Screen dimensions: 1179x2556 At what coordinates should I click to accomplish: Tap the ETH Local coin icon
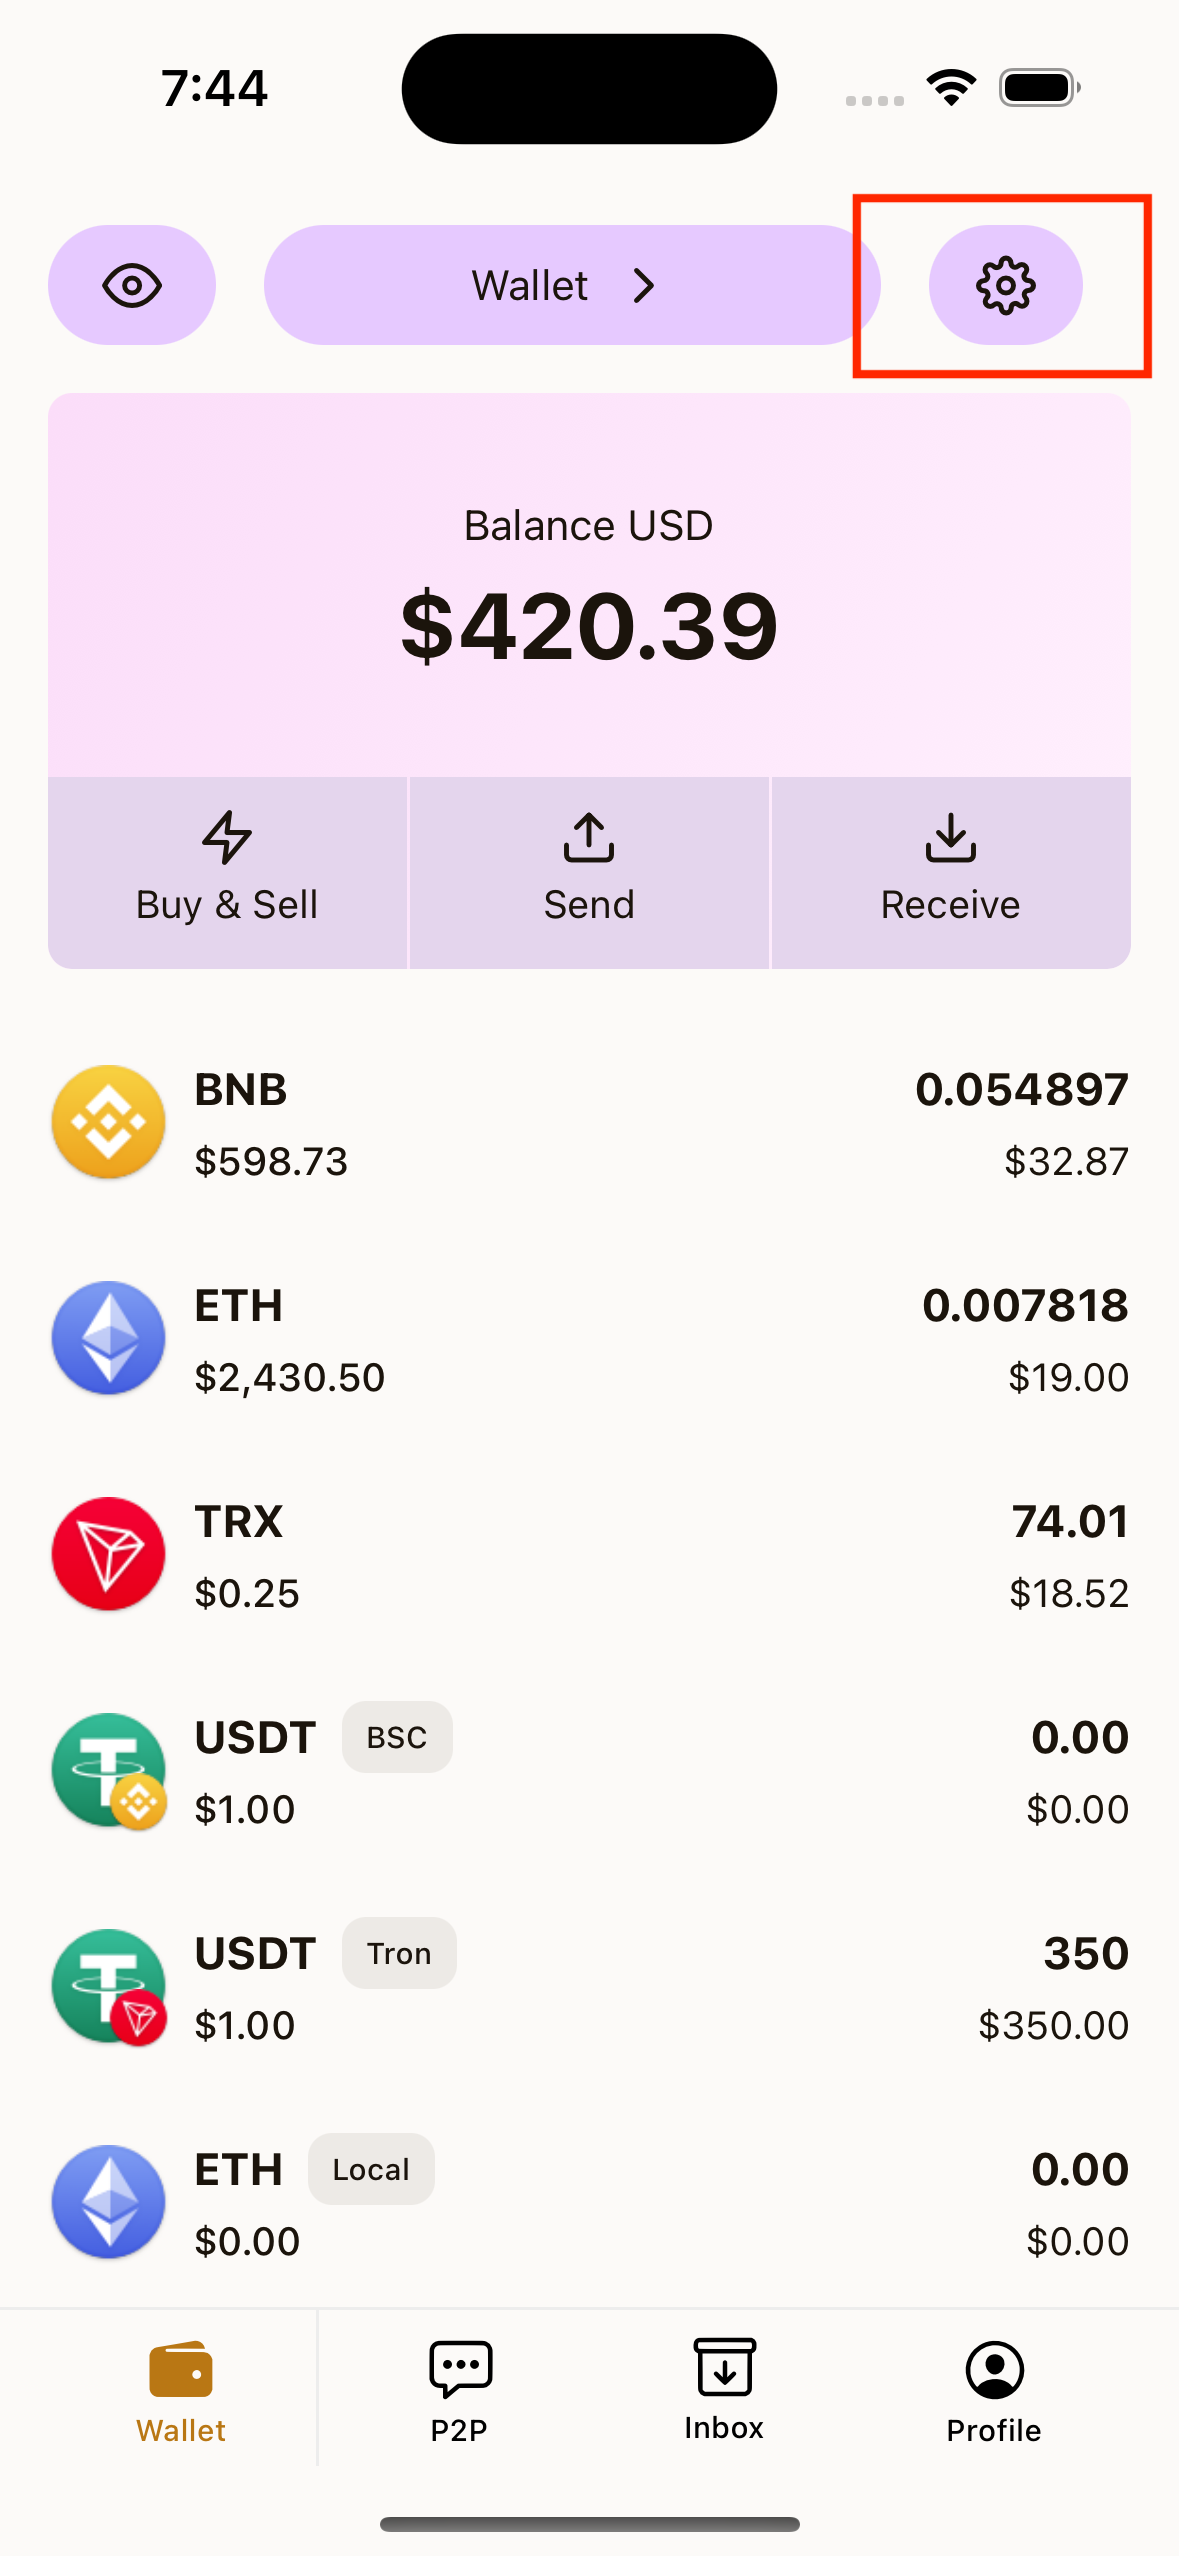[x=108, y=2202]
